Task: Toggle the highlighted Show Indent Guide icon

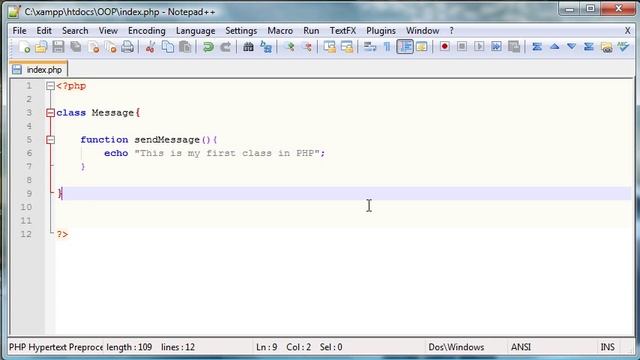Action: (404, 47)
